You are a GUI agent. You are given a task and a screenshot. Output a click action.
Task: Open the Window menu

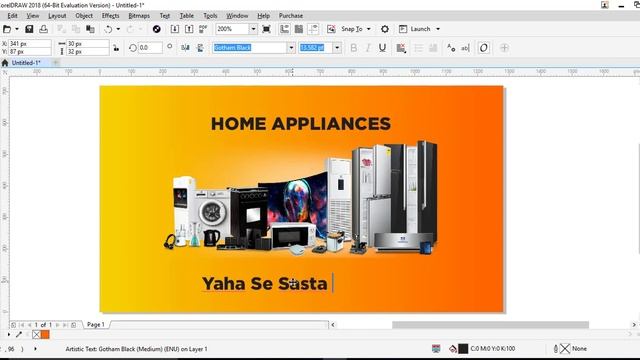pyautogui.click(x=237, y=16)
